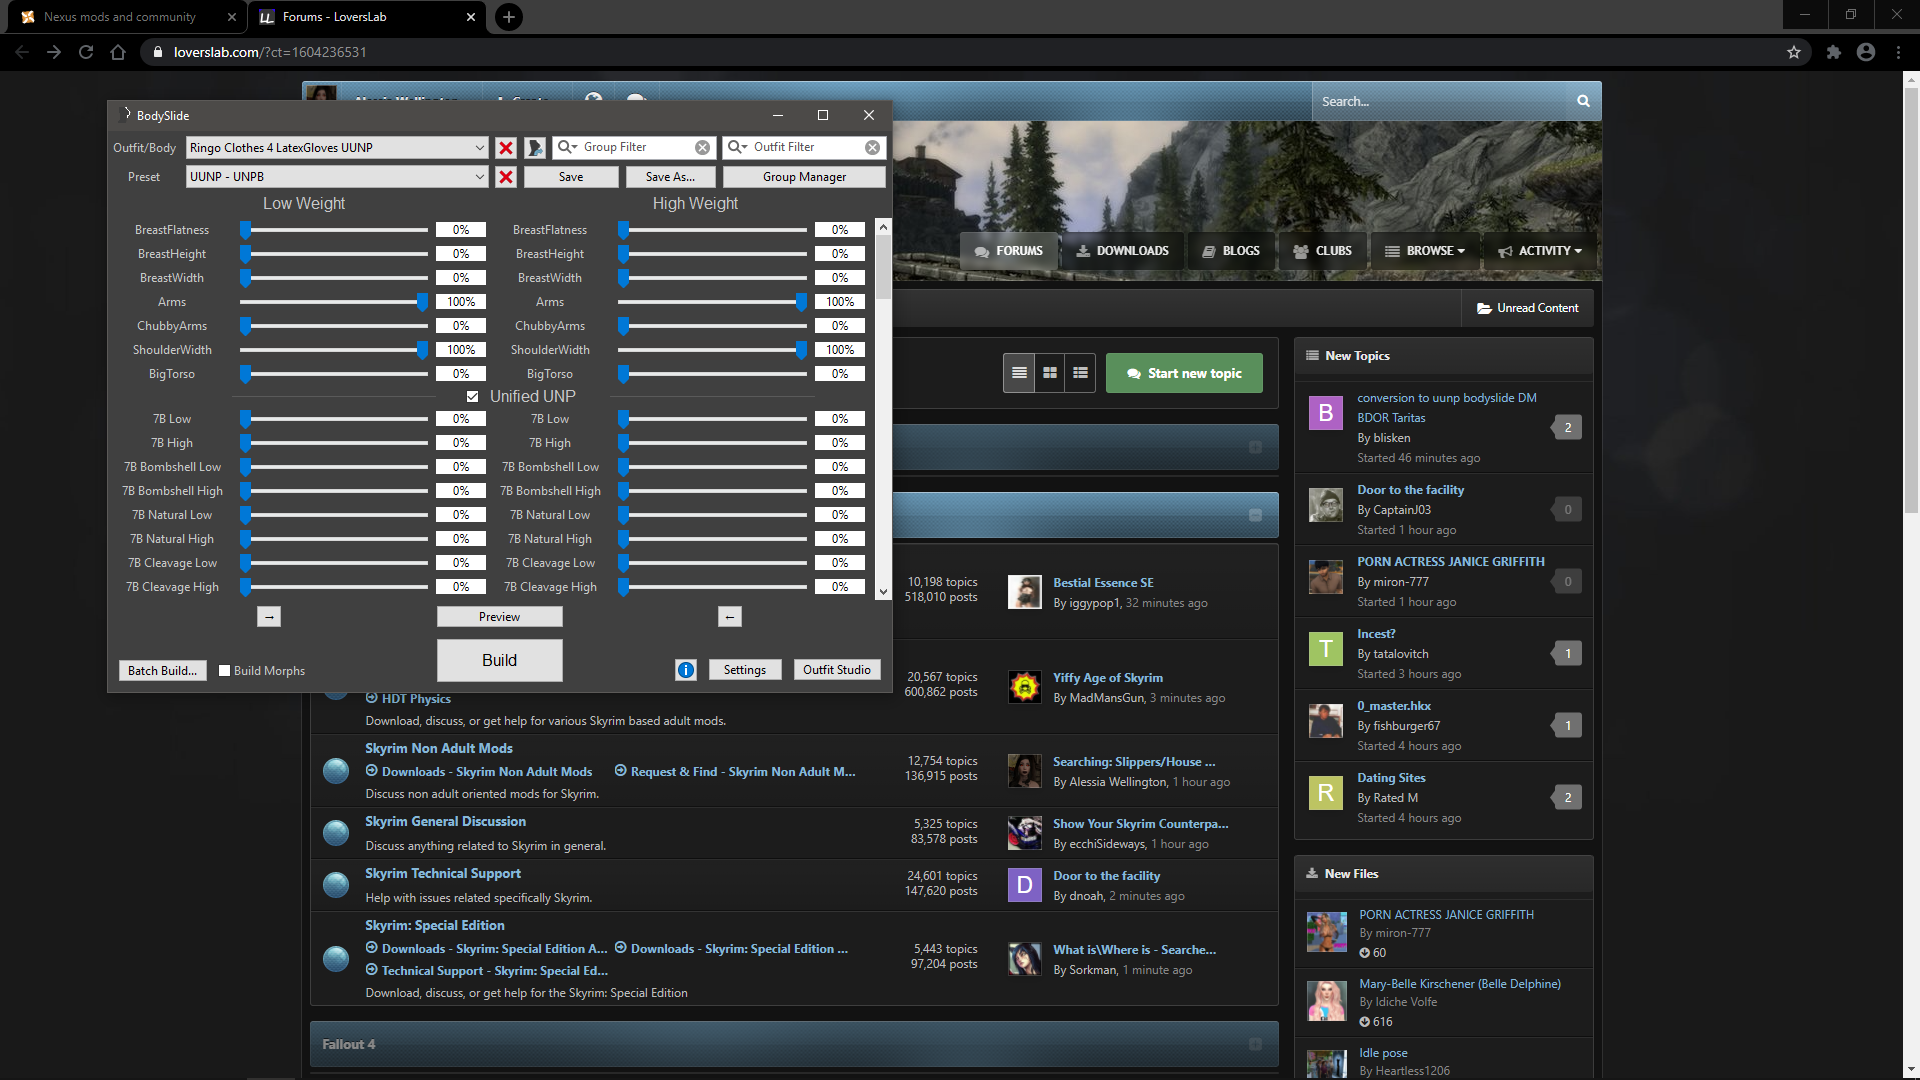Viewport: 1920px width, 1080px height.
Task: Expand the Browse menu dropdown
Action: 1424,251
